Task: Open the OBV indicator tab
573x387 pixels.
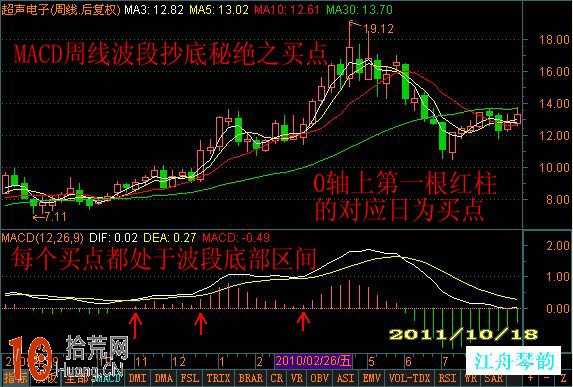Action: 319,378
